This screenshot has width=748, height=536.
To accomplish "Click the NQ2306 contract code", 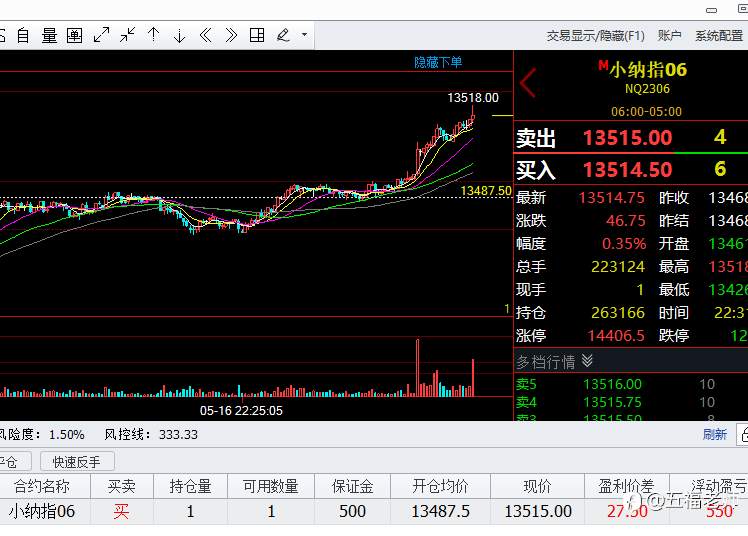I will tap(647, 89).
